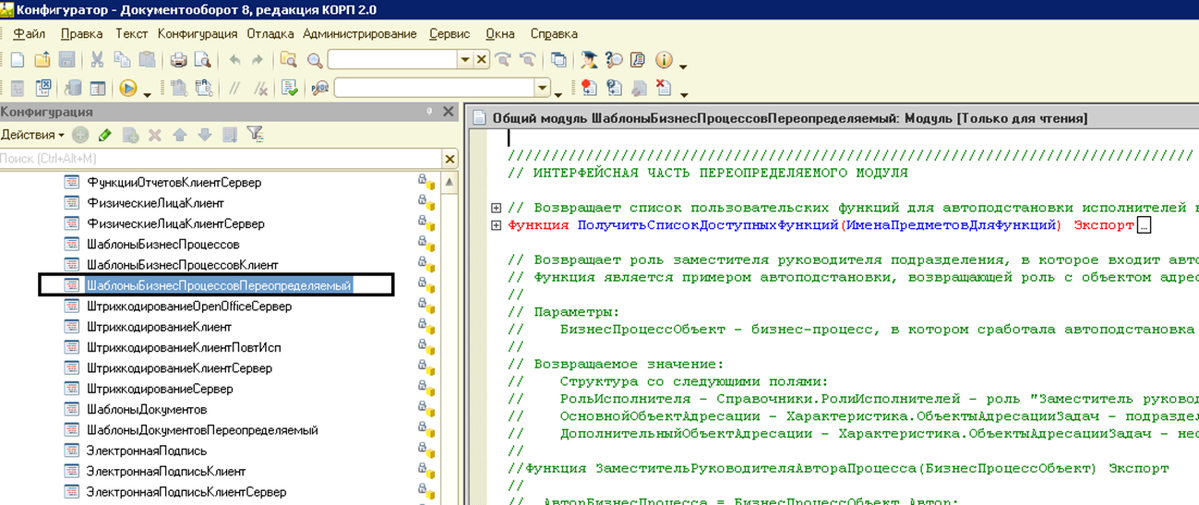This screenshot has width=1199, height=505.
Task: Expand the ПолучитьСписокДоступныхФункций function block
Action: 496,225
